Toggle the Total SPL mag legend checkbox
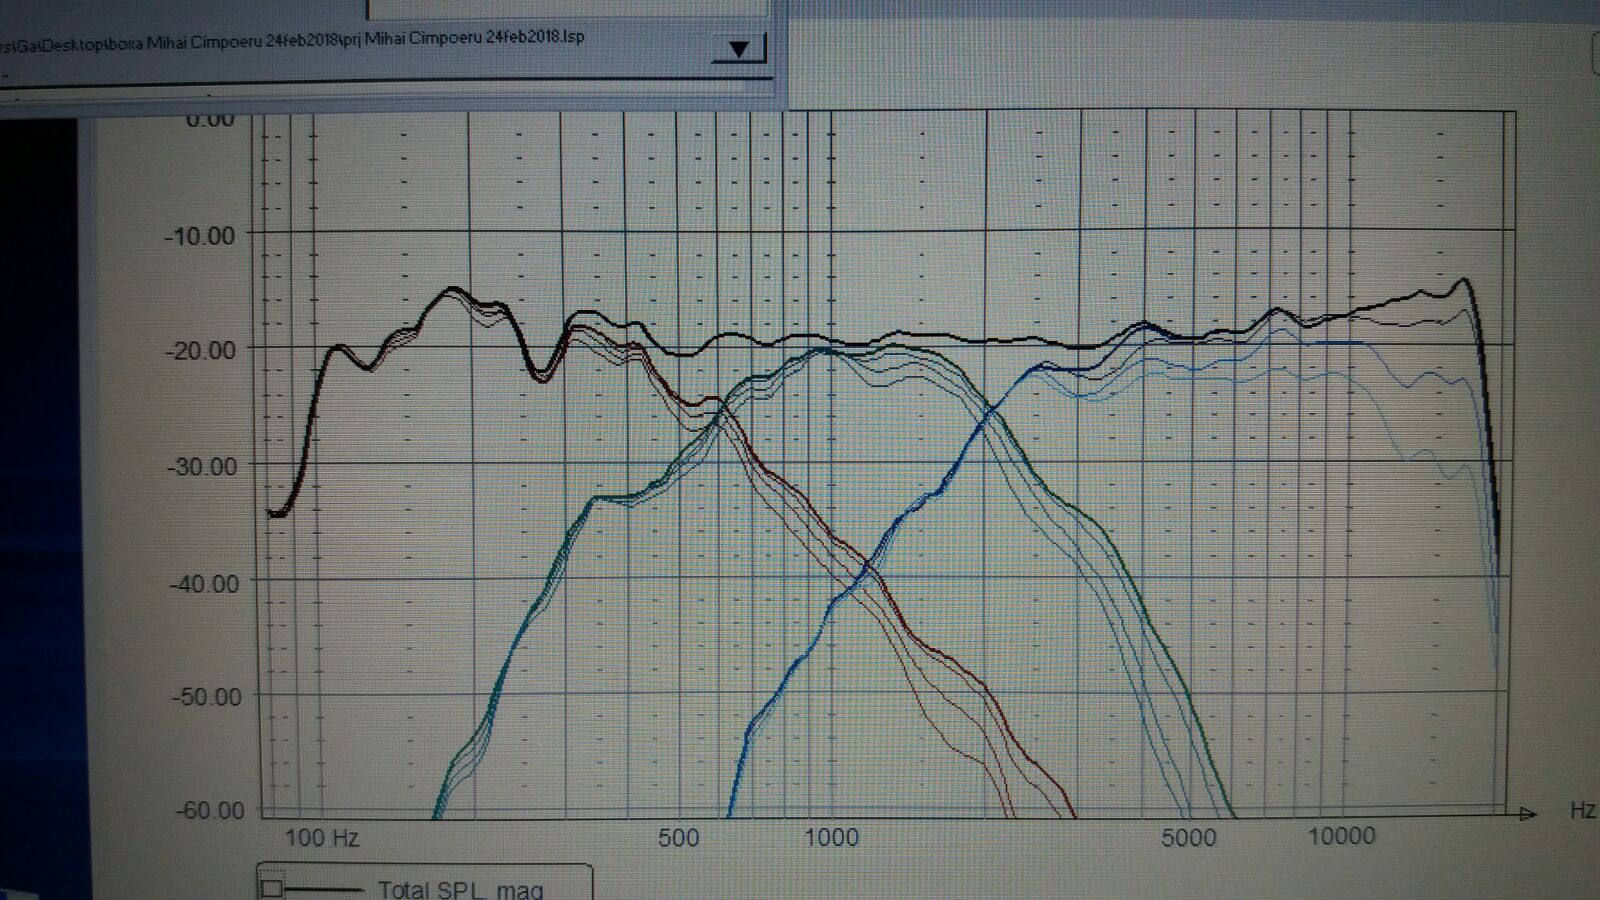1600x900 pixels. point(271,888)
